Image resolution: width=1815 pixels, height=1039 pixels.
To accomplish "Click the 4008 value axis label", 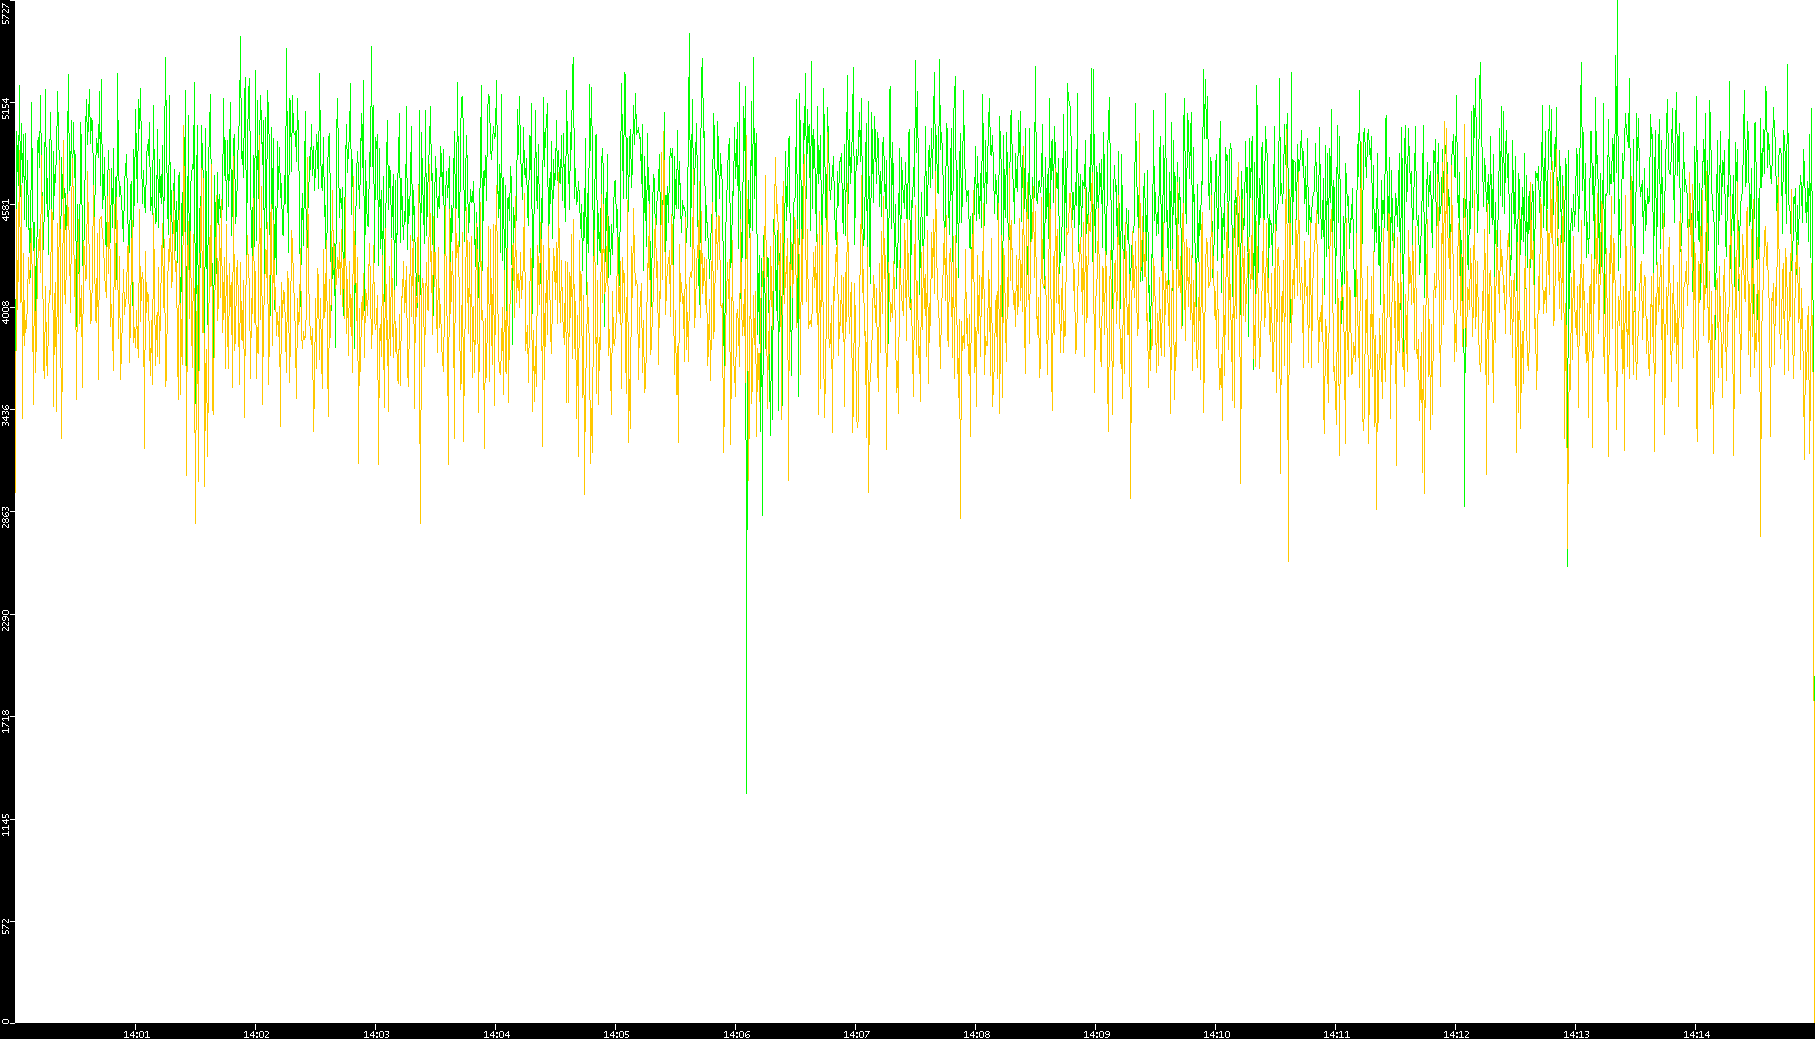I will 7,312.
